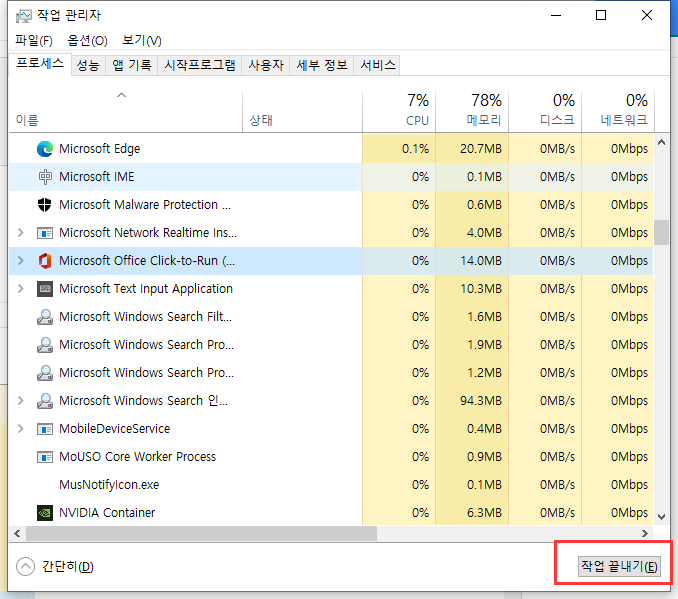Sort by the 상태 column header
Viewport: 678px width, 599px height.
(x=302, y=111)
